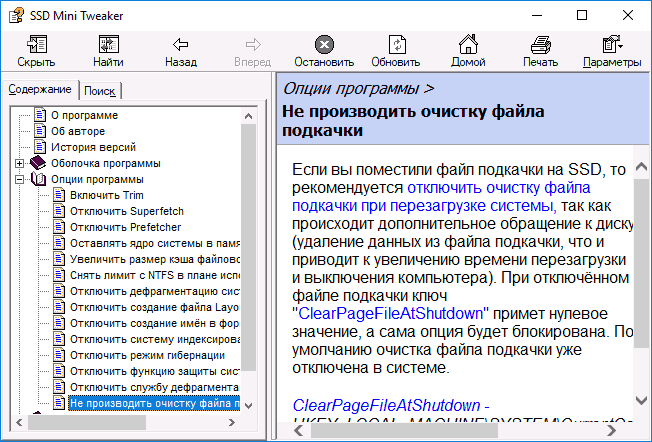Viewport: 652px width, 442px height.
Task: Go back with the Назад arrow
Action: 180,44
